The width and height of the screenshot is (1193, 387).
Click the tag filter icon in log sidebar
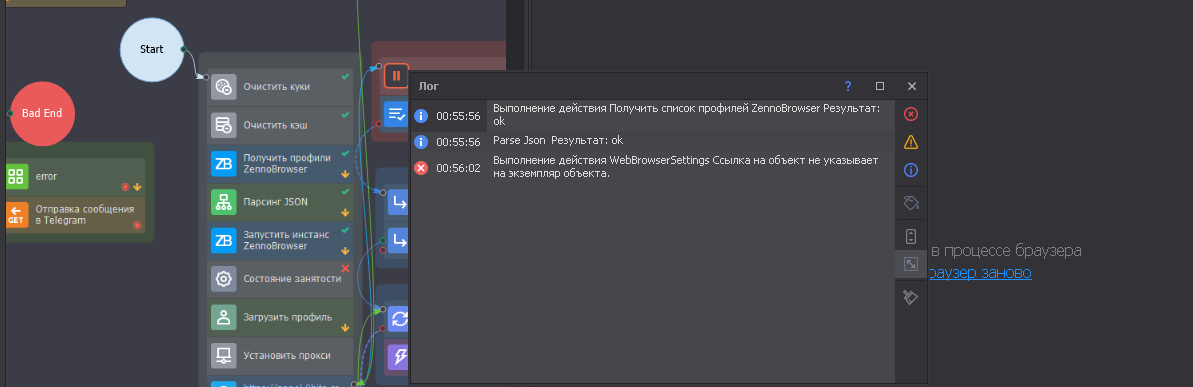pyautogui.click(x=911, y=202)
